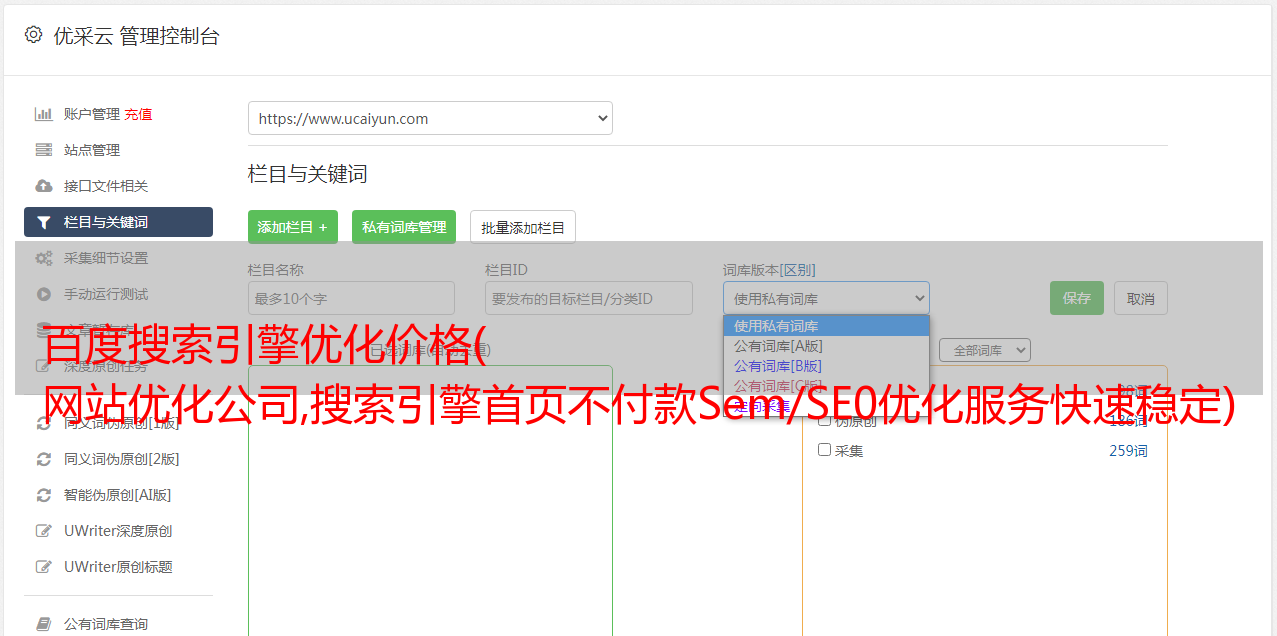Open the 全部词库 filter dropdown
The height and width of the screenshot is (636, 1277).
(984, 350)
